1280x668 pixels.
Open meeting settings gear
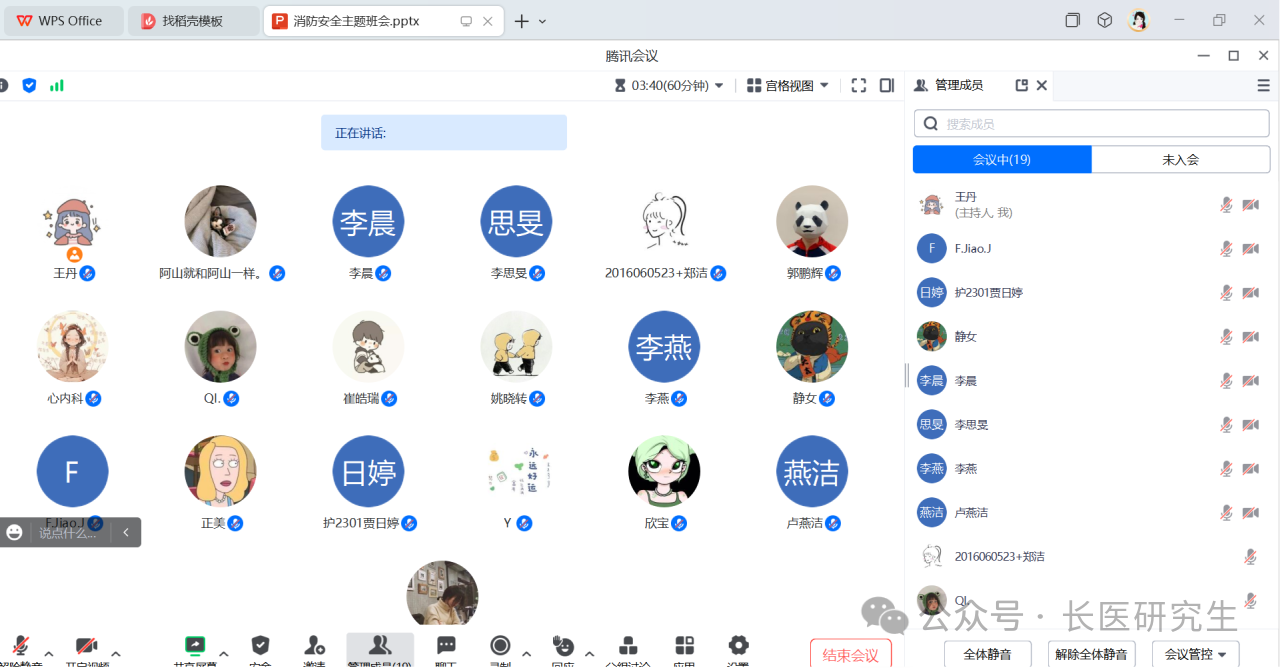738,645
